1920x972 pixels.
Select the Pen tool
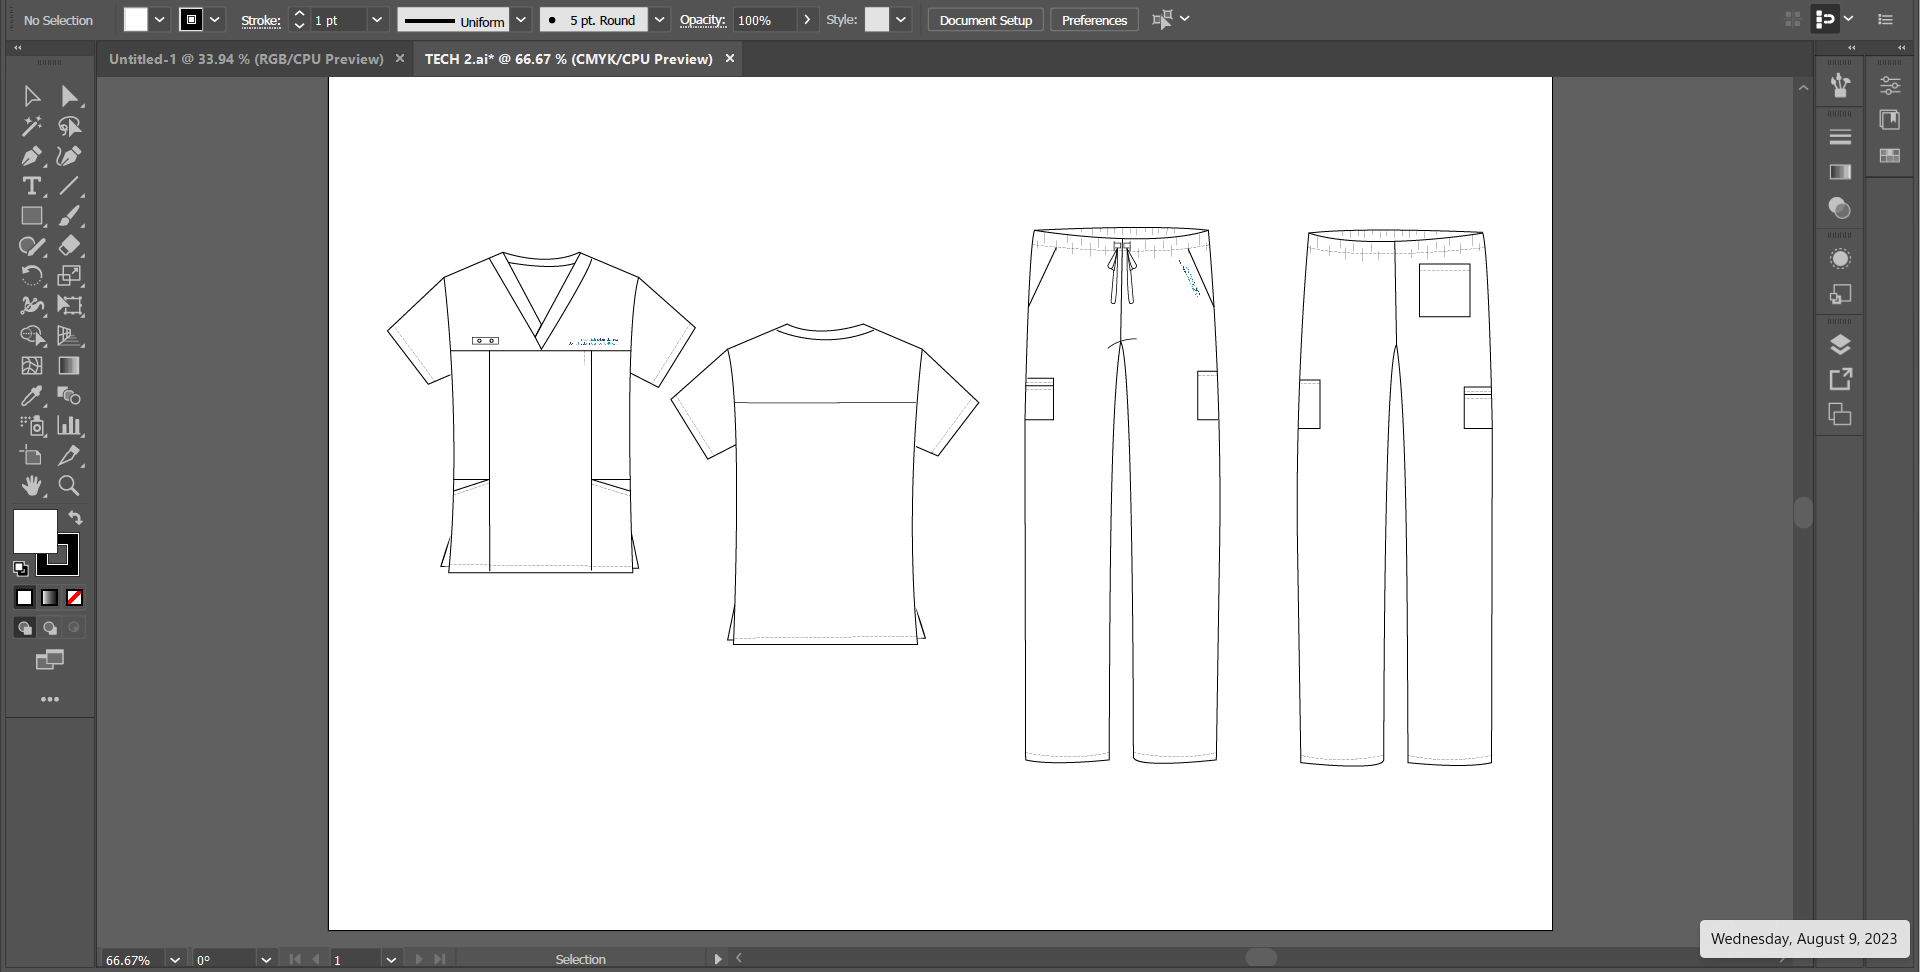coord(31,156)
